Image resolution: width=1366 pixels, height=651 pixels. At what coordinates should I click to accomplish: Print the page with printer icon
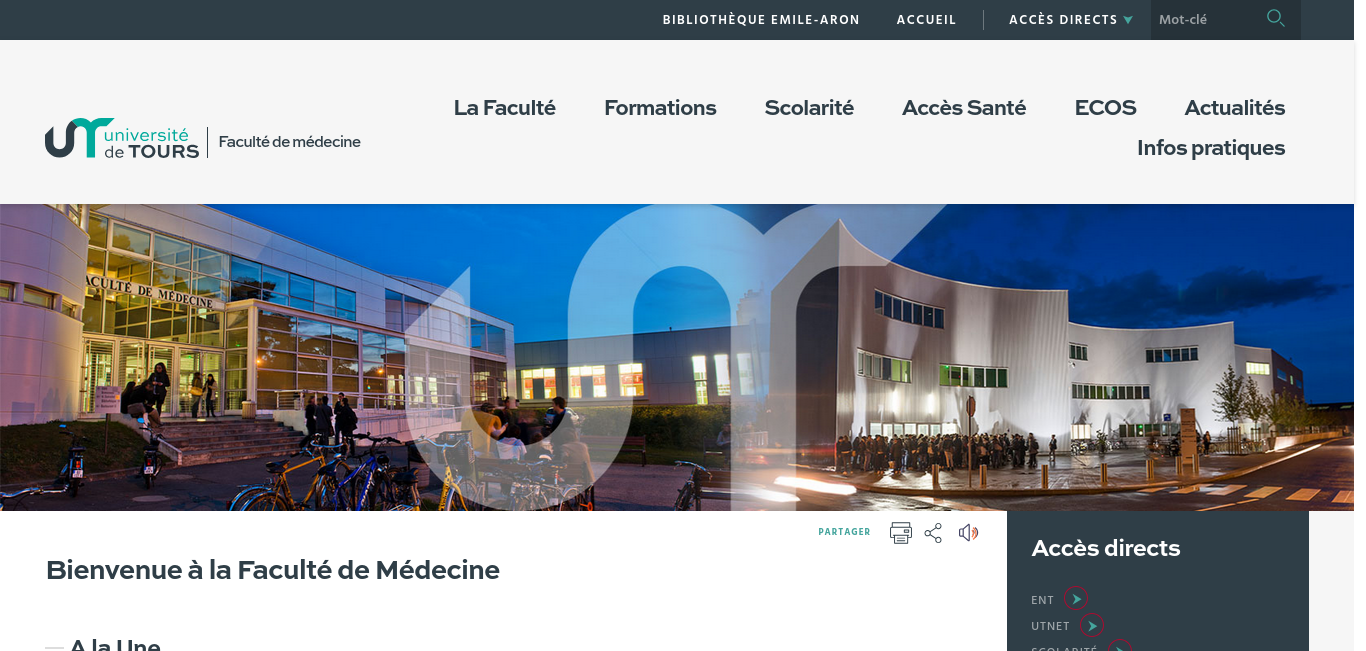point(901,533)
